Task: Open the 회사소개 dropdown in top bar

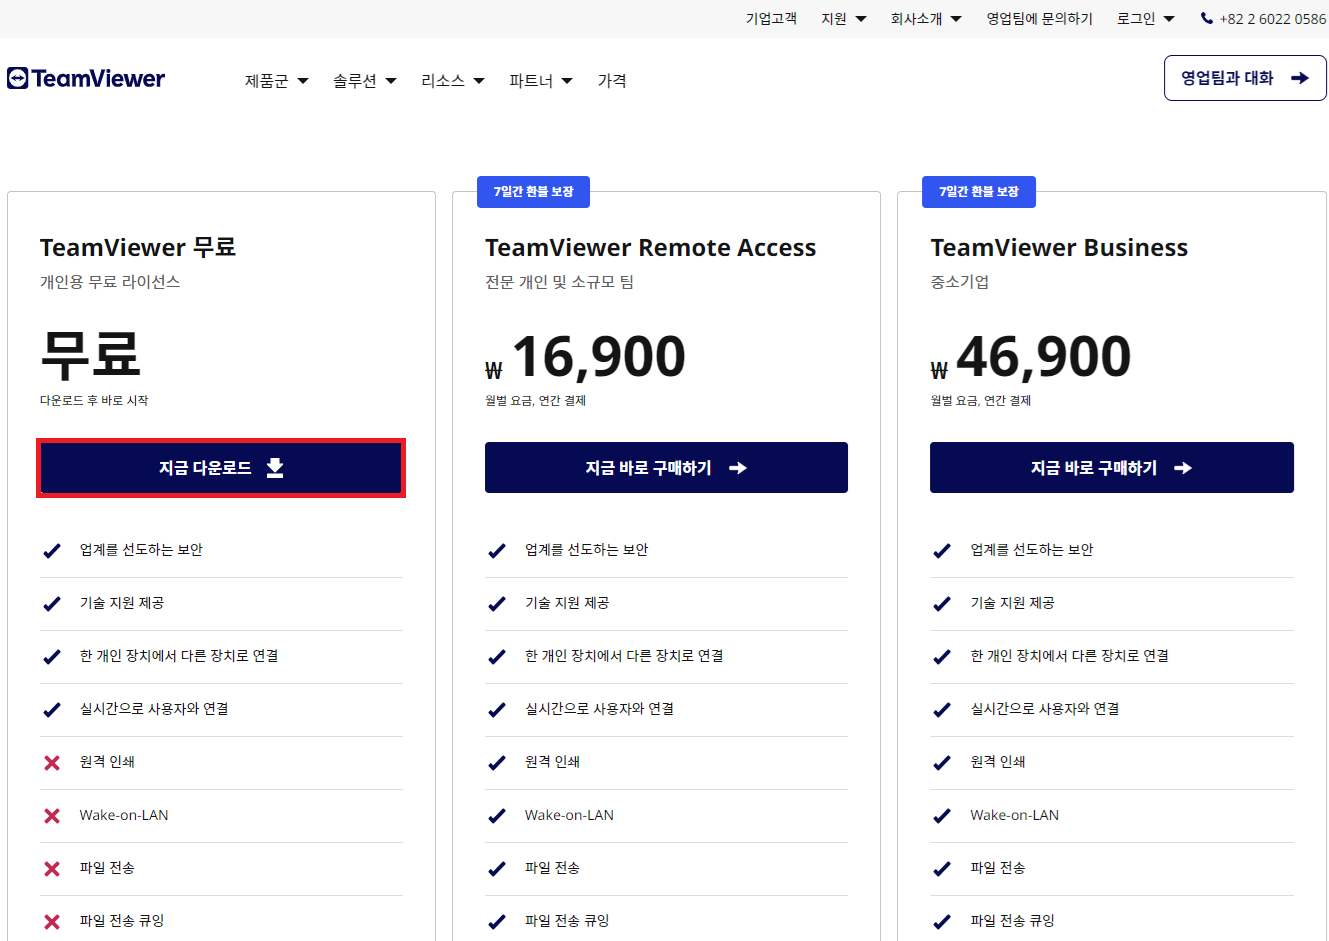Action: pyautogui.click(x=926, y=19)
